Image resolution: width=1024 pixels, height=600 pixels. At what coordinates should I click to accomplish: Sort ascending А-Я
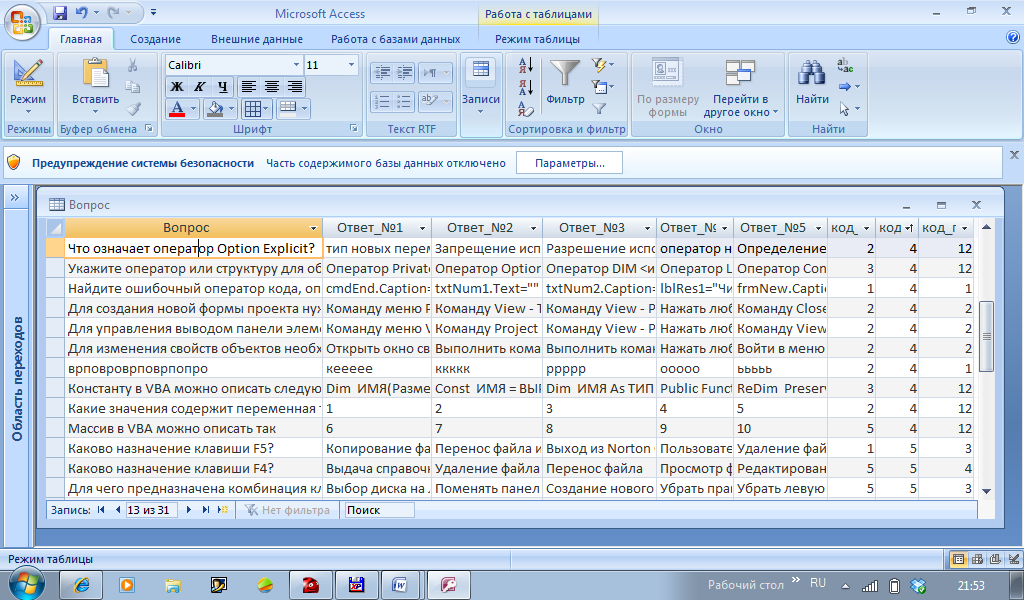[x=526, y=65]
